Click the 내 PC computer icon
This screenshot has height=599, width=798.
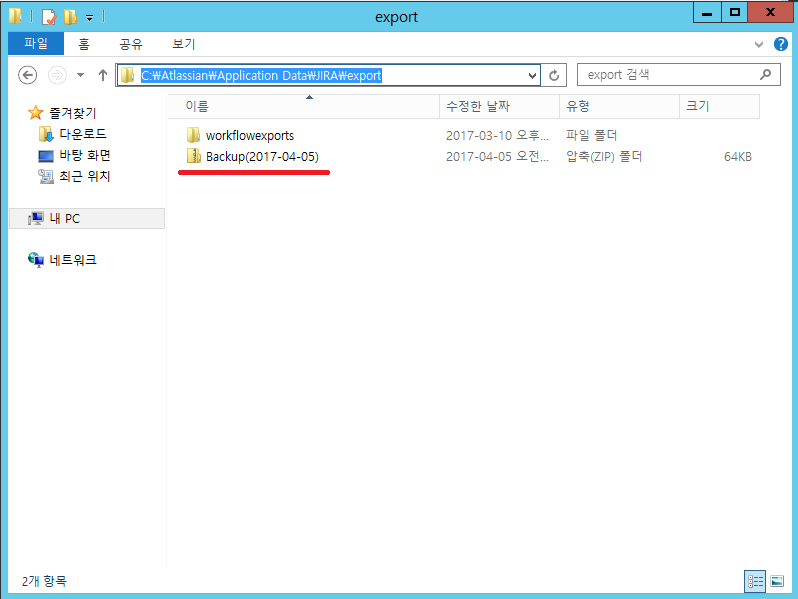[36, 219]
